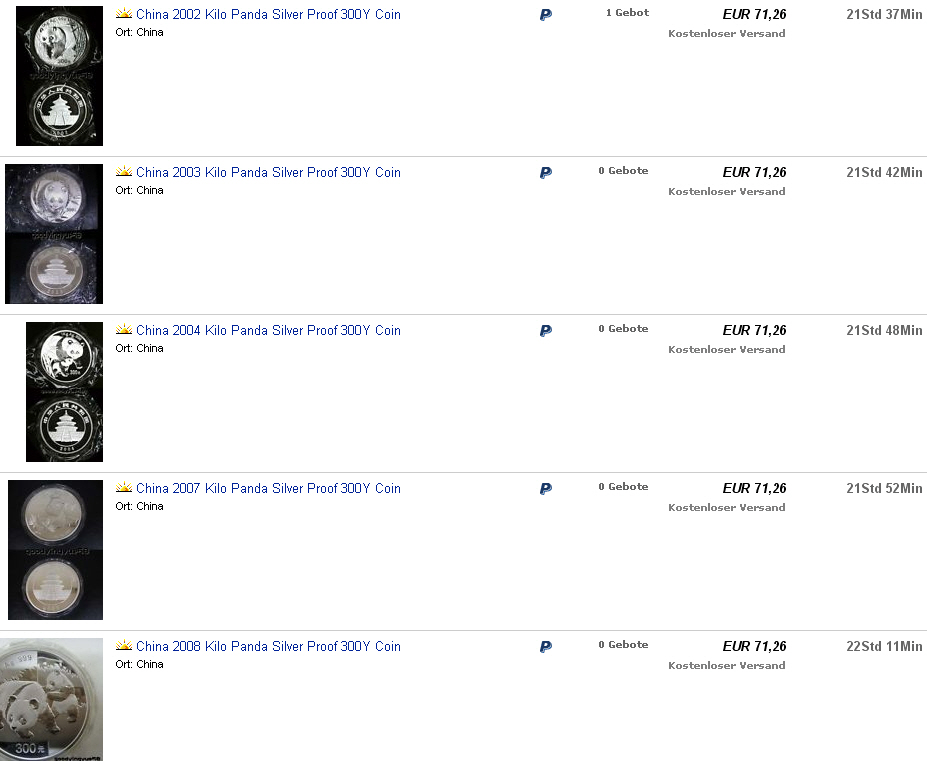Click the 2007 Panda coin thumbnail image
Viewport: 927px width, 764px height.
coord(55,550)
